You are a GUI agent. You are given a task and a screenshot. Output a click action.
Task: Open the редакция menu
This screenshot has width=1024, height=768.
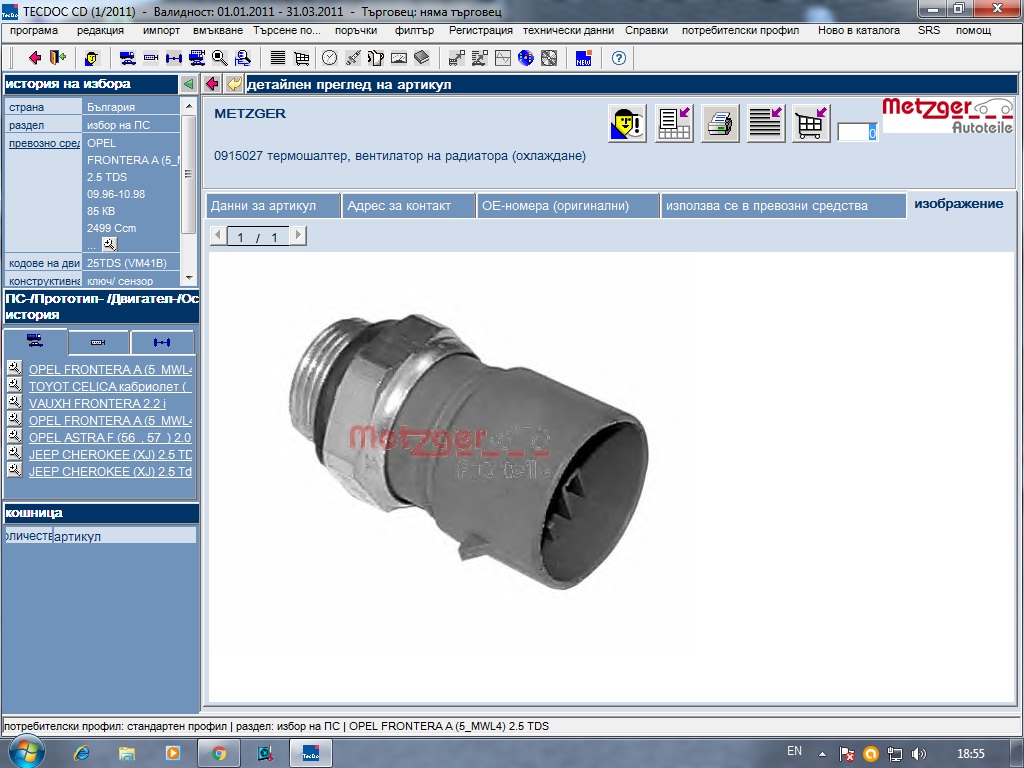pyautogui.click(x=100, y=30)
